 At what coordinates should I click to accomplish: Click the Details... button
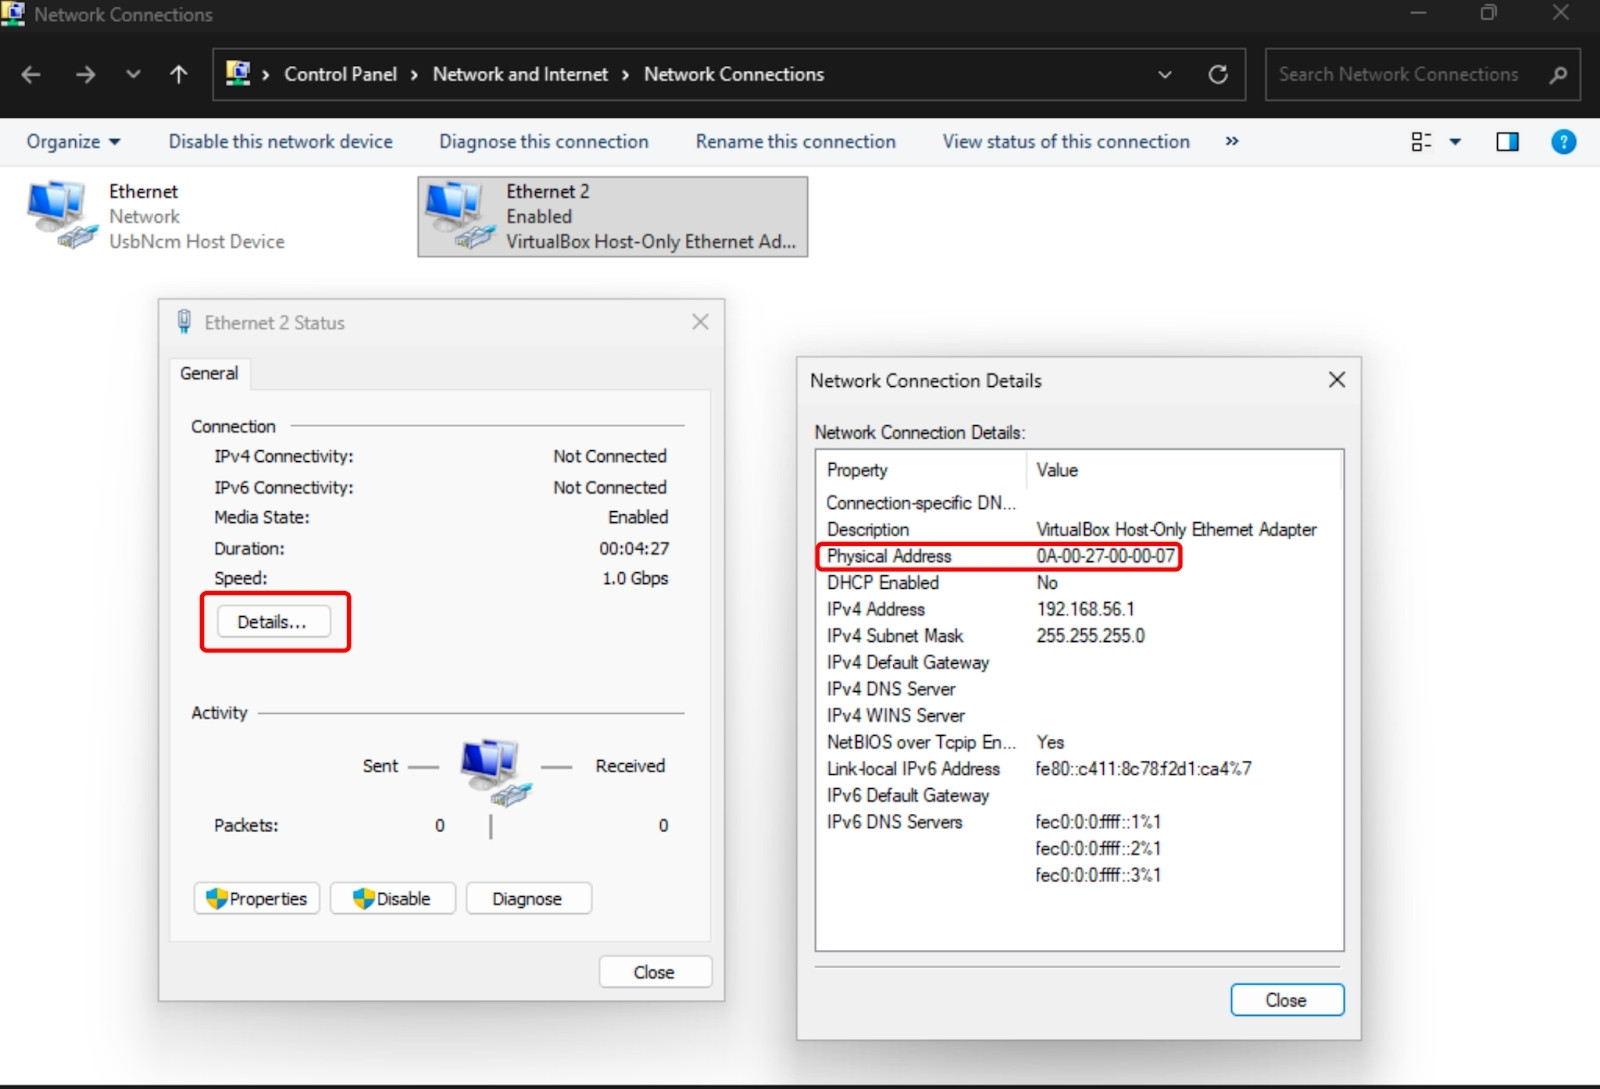(272, 622)
